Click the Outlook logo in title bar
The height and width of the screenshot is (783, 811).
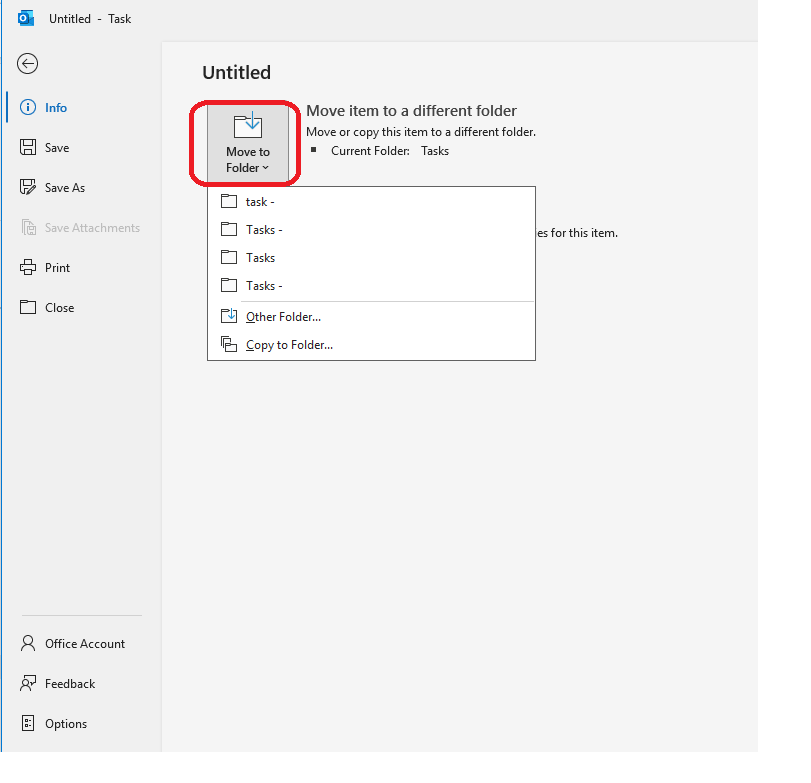26,19
